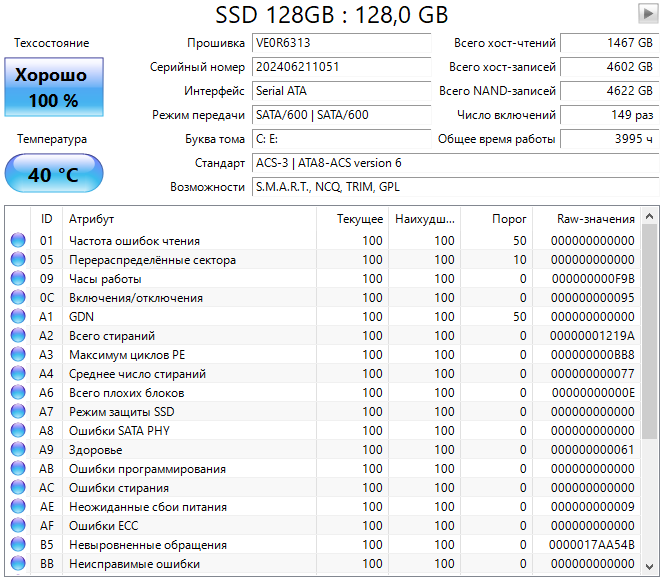667x580 pixels.
Task: Click the status circle for Ошибки ECC
Action: pyautogui.click(x=18, y=526)
